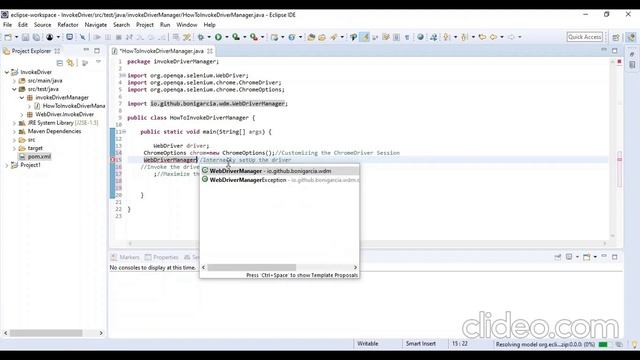The image size is (640, 360).
Task: Click Project Explorer horizontal scrollbar
Action: 46,333
